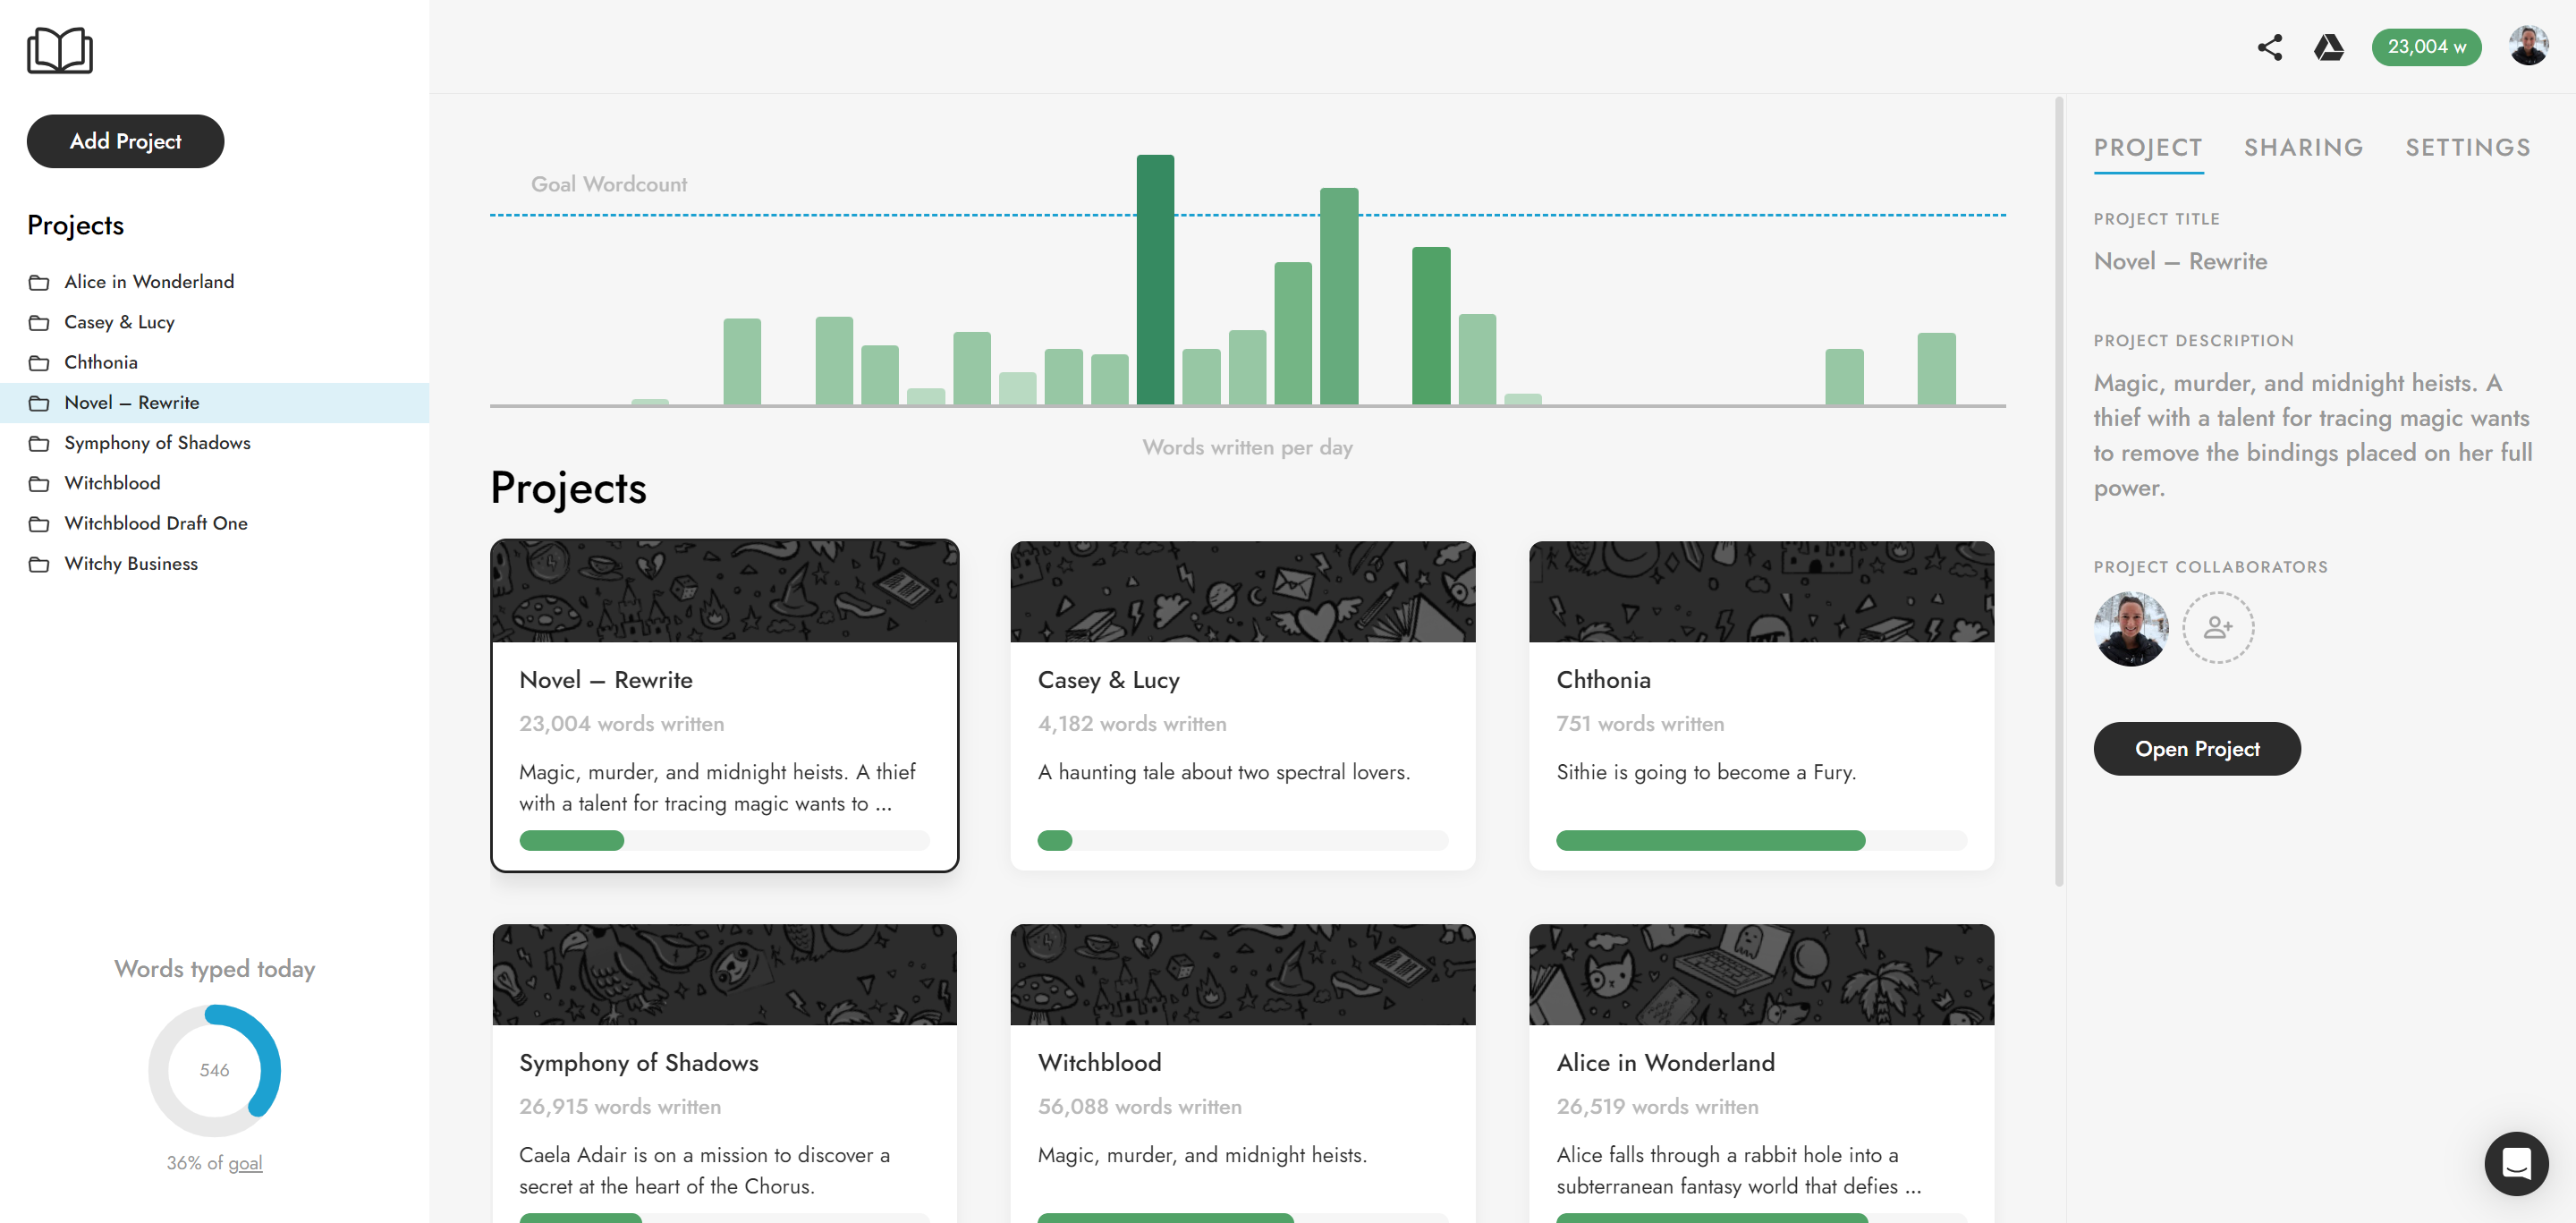
Task: Switch to the SETTINGS tab
Action: click(2468, 147)
